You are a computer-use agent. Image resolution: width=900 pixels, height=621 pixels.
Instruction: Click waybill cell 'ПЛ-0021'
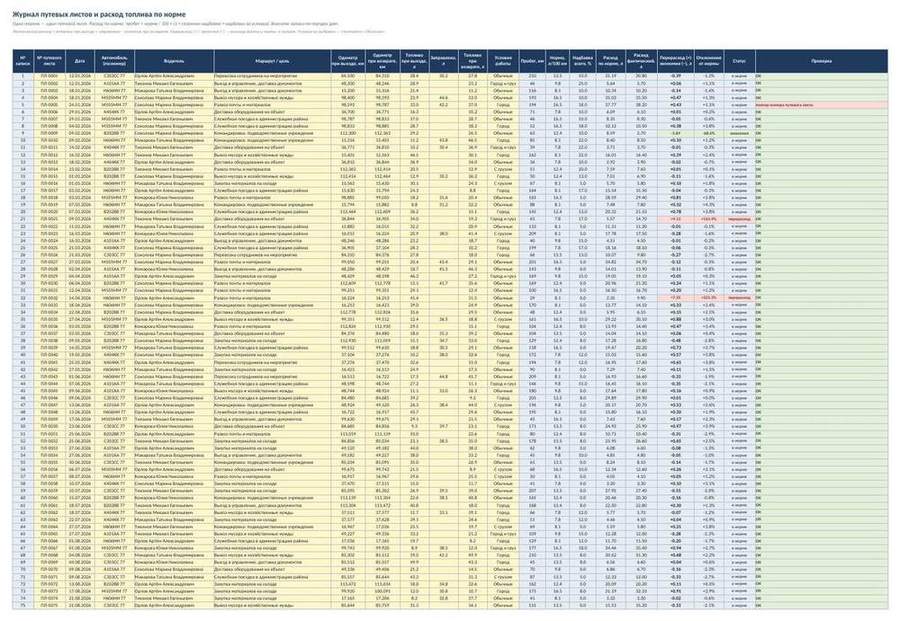coord(49,219)
